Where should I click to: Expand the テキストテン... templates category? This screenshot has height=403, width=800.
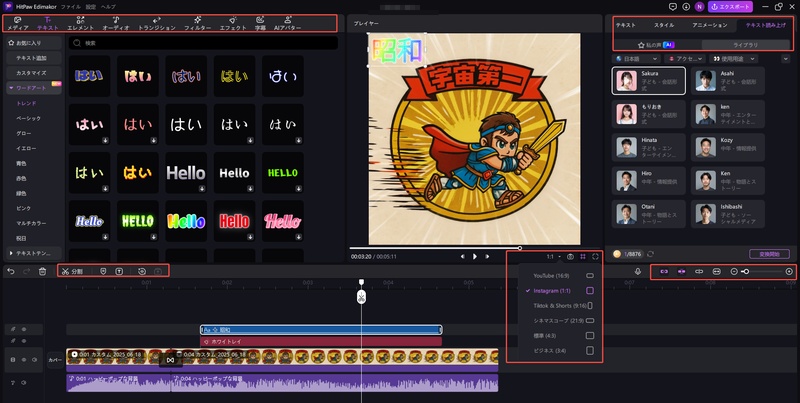coord(34,253)
